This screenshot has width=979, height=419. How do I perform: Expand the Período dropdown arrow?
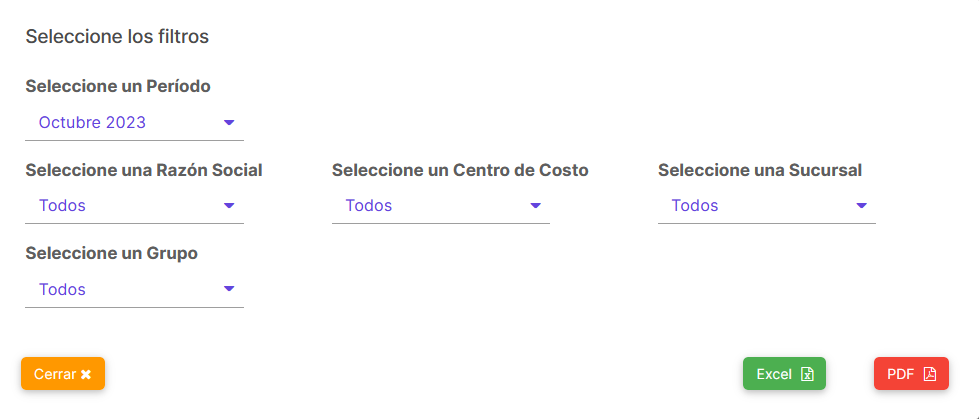coord(229,122)
